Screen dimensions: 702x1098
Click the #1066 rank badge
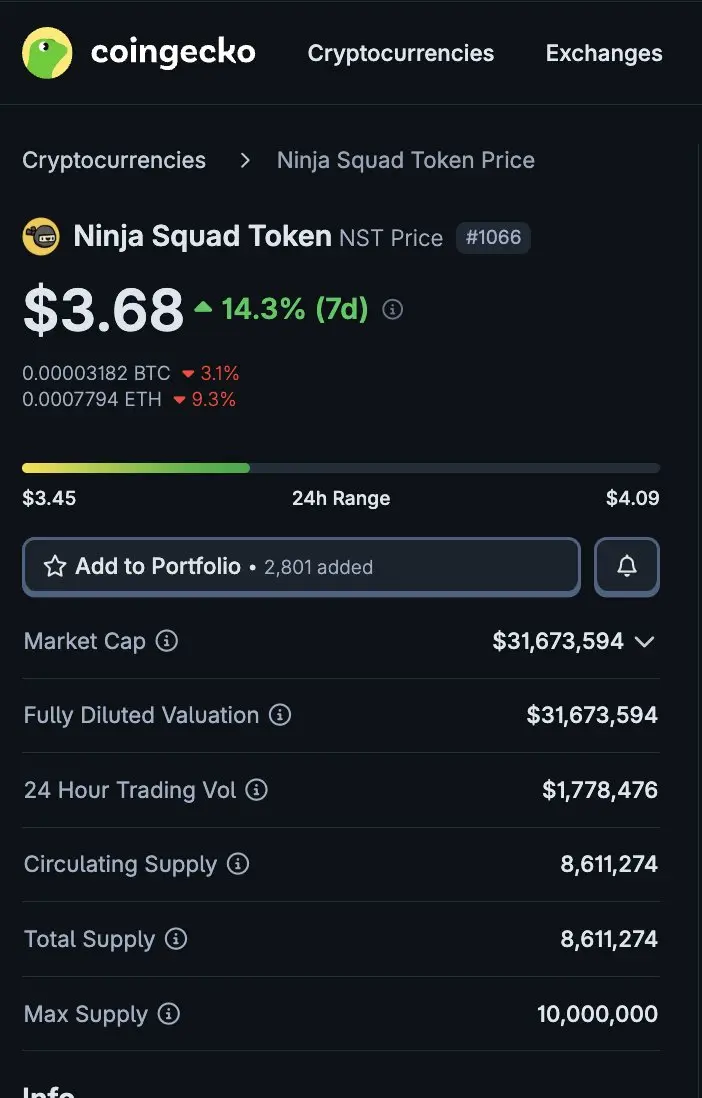click(493, 237)
